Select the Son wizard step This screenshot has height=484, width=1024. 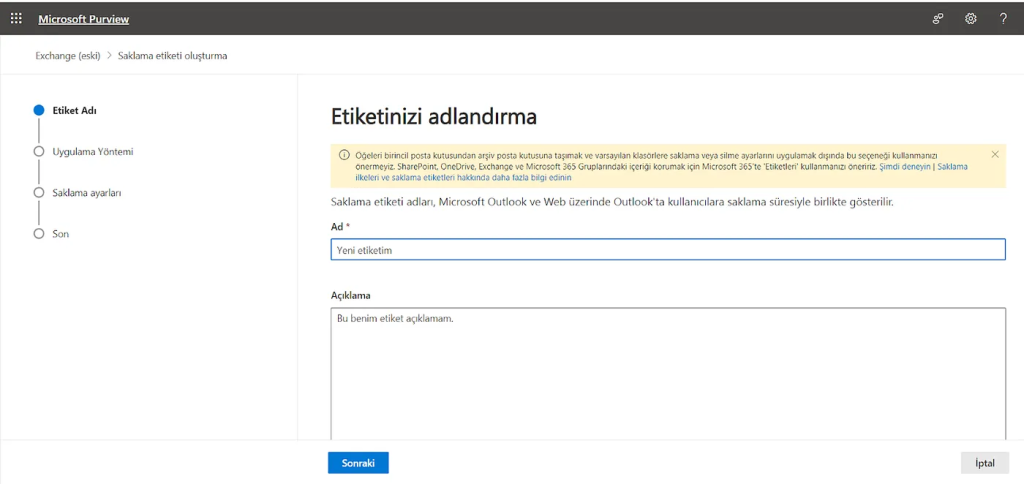pos(60,233)
